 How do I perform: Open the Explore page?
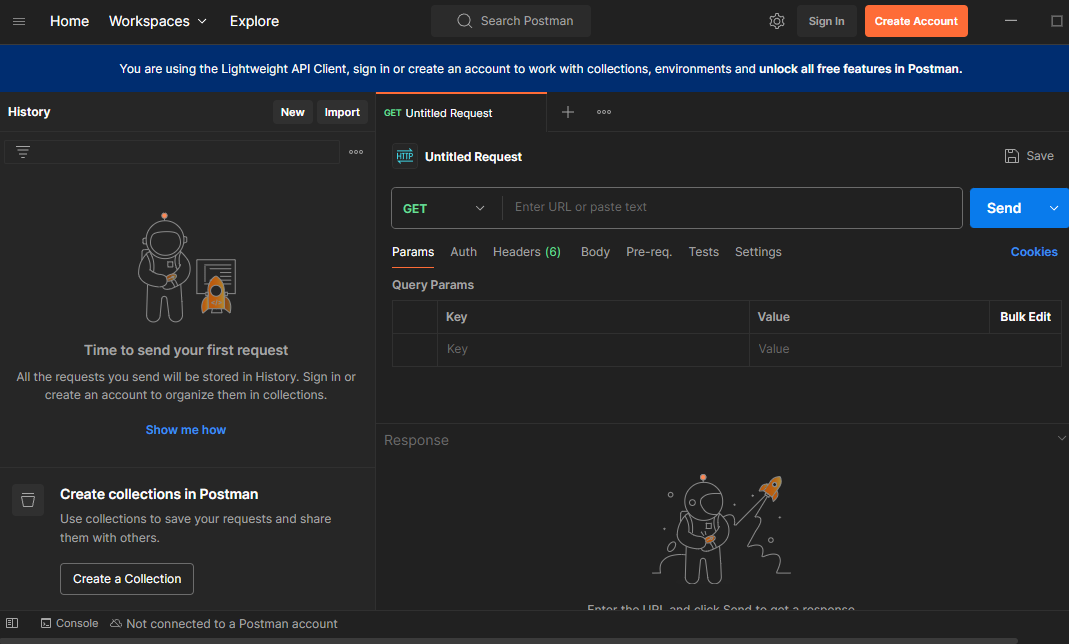point(254,21)
